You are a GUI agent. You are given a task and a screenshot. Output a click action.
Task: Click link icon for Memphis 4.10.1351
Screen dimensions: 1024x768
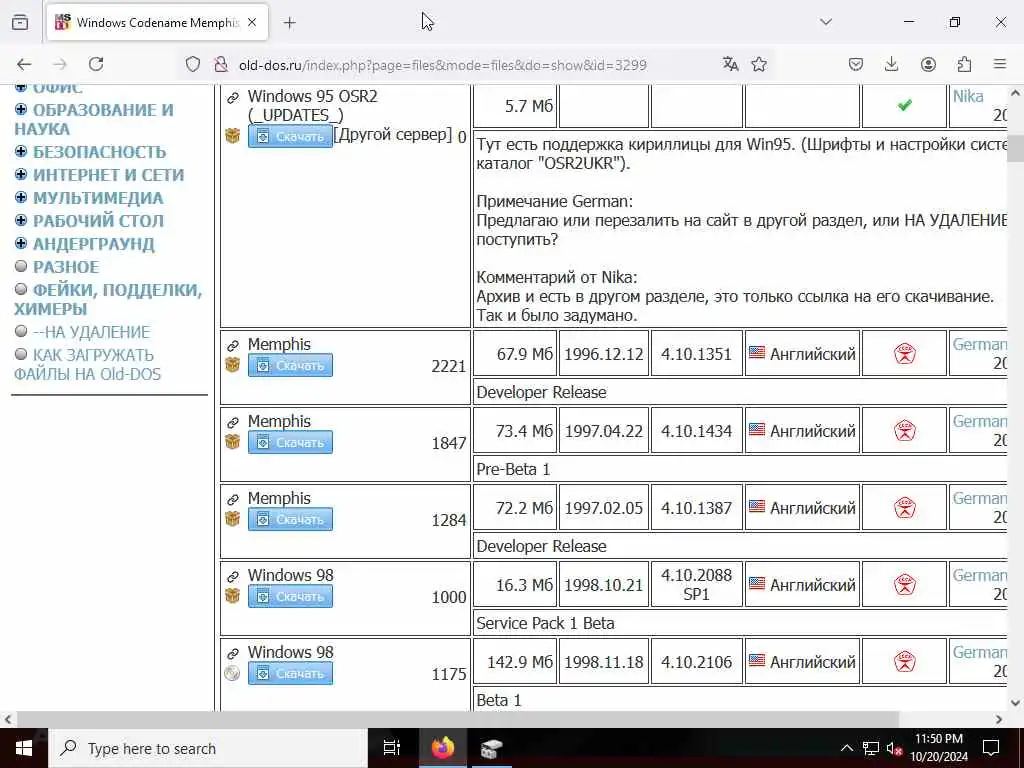point(232,345)
